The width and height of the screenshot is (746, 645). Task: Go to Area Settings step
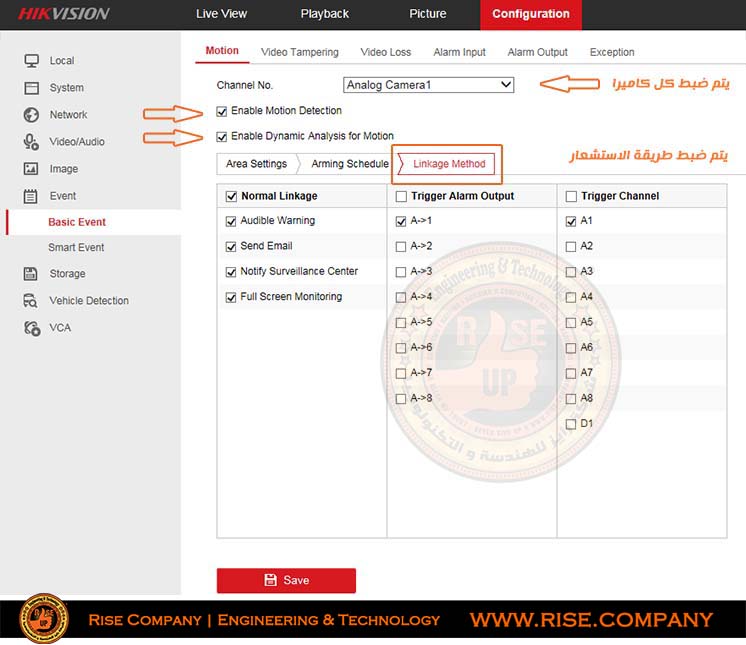(x=256, y=164)
